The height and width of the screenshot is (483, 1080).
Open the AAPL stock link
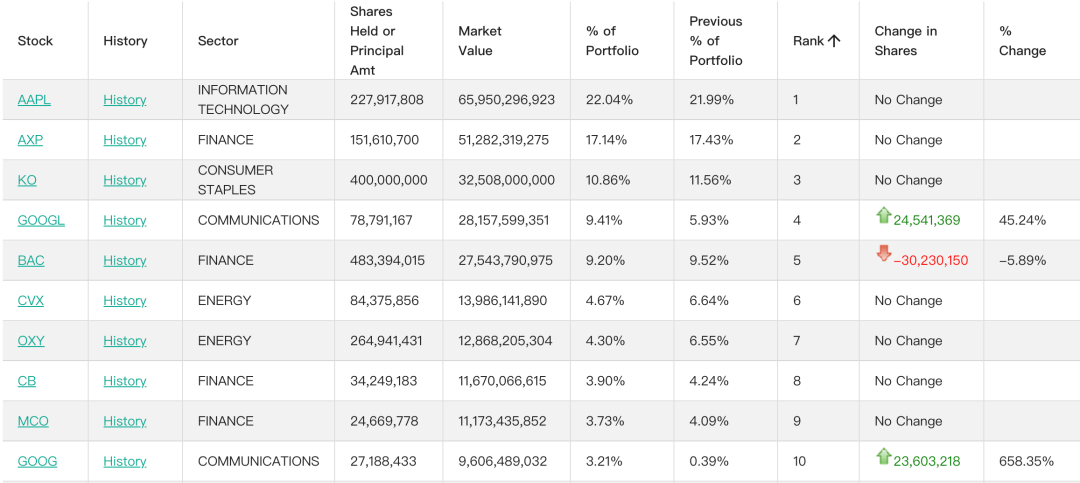pyautogui.click(x=34, y=100)
